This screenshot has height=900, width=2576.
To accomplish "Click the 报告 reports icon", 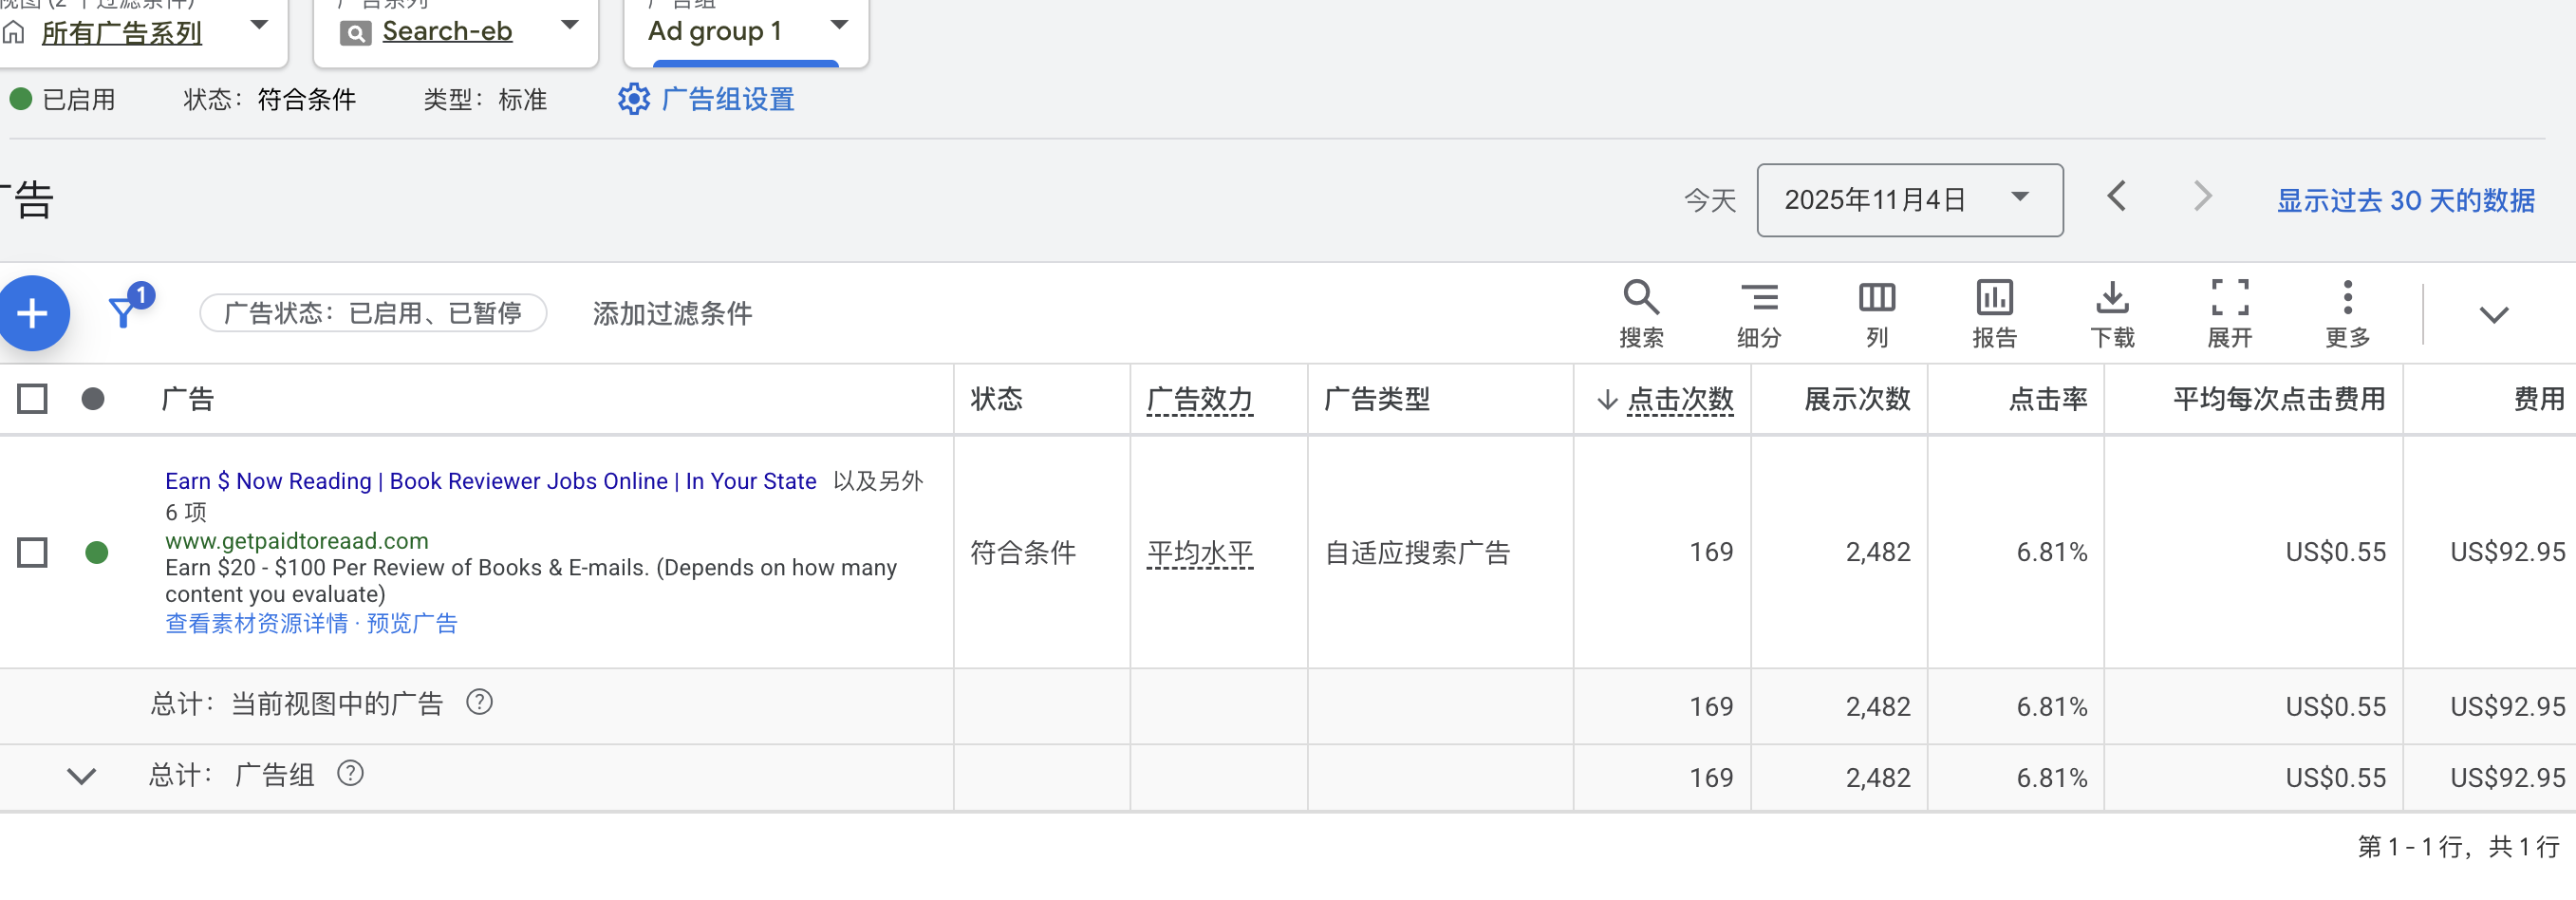I will pyautogui.click(x=1994, y=312).
